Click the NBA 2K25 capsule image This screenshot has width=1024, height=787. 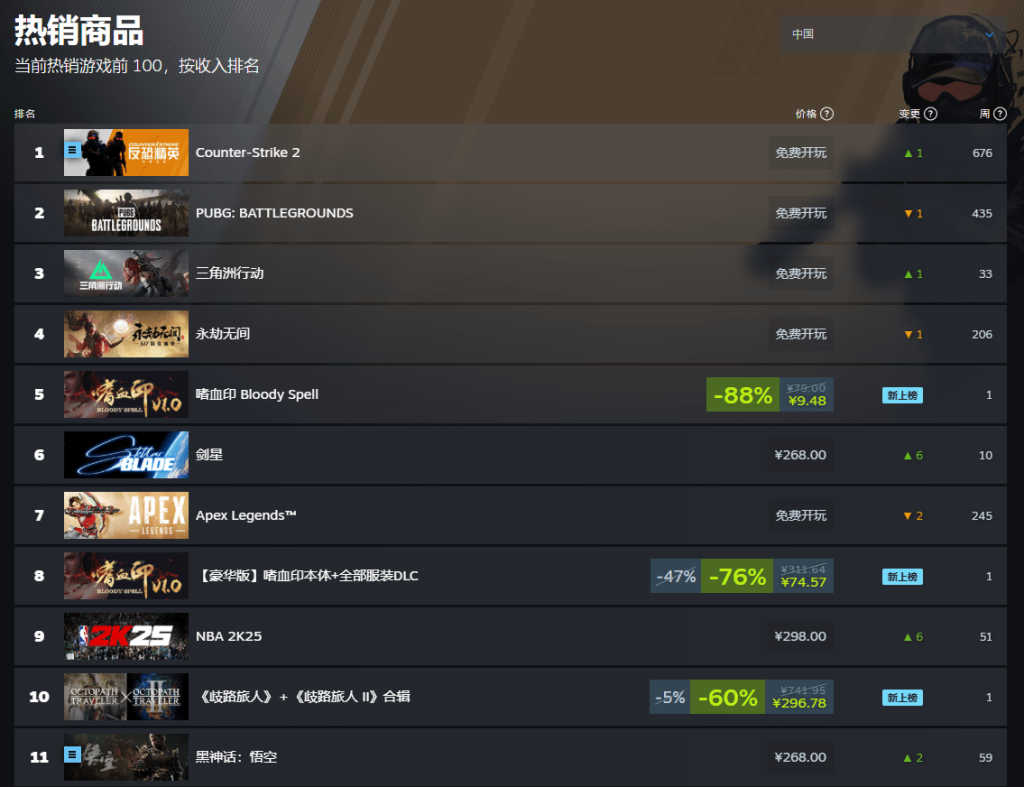pos(126,636)
